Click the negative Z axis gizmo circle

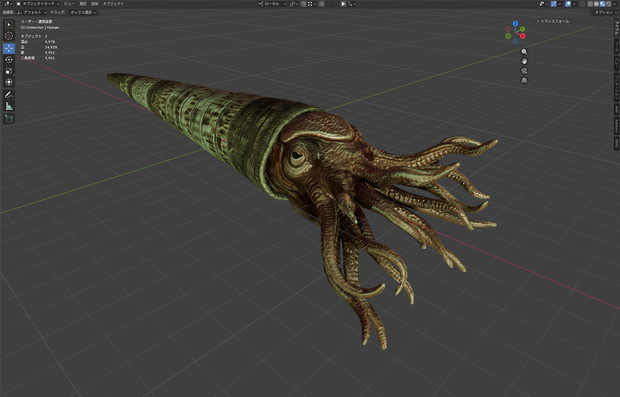(x=515, y=42)
